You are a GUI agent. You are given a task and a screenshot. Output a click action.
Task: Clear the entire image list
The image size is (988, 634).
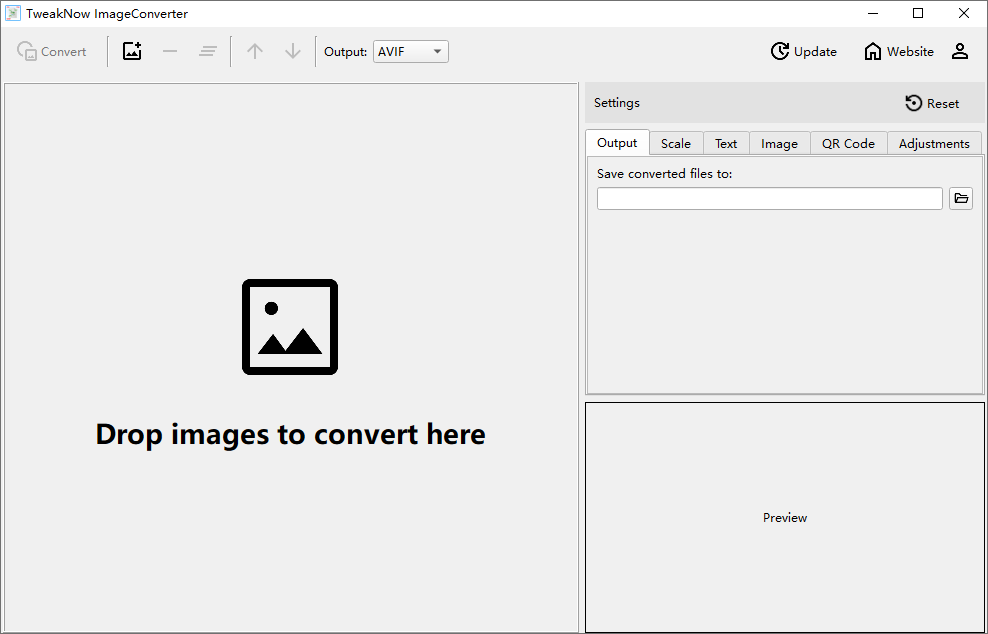208,50
